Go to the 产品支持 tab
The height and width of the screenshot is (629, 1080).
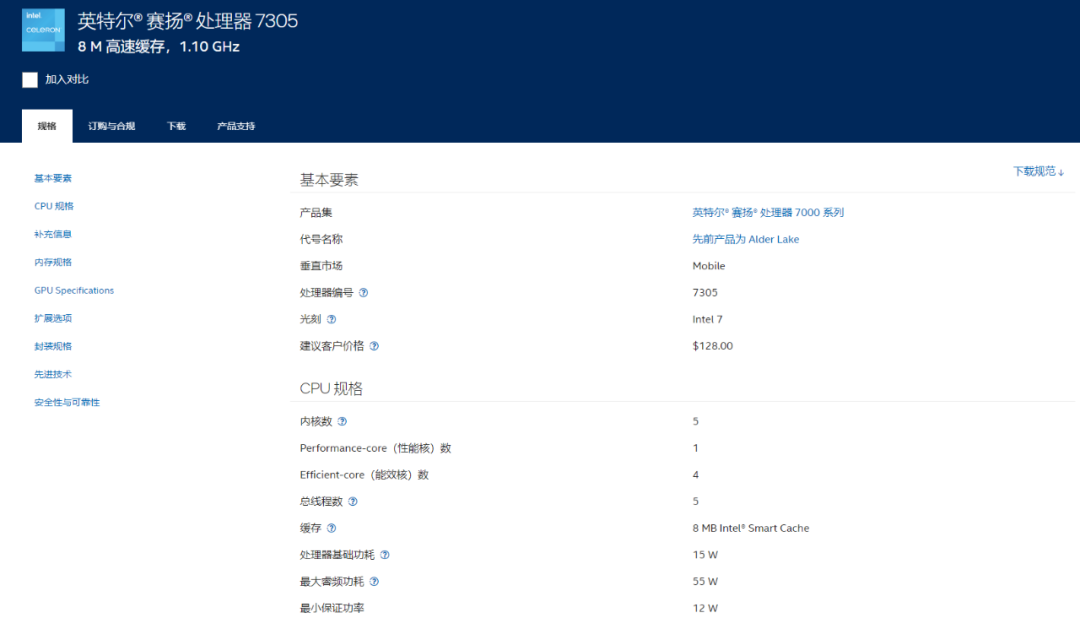[236, 126]
